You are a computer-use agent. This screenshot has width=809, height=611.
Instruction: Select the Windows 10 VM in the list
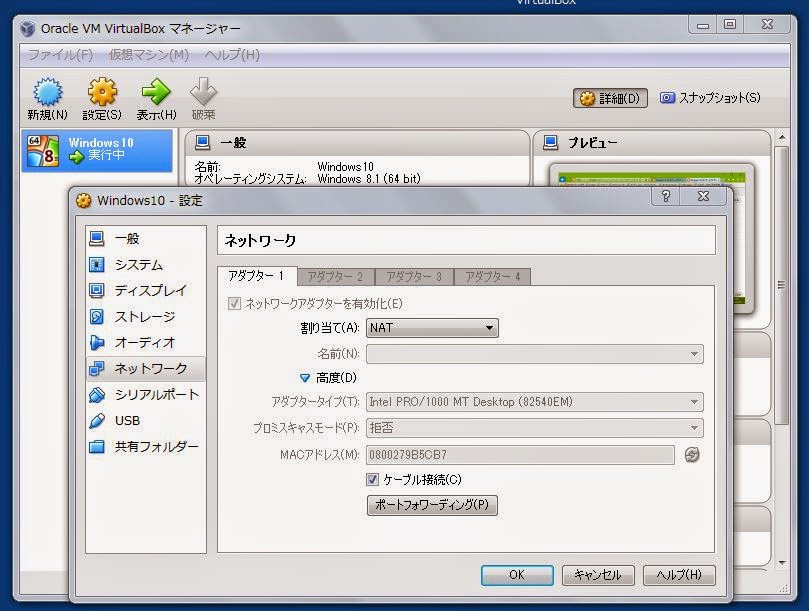pos(97,150)
